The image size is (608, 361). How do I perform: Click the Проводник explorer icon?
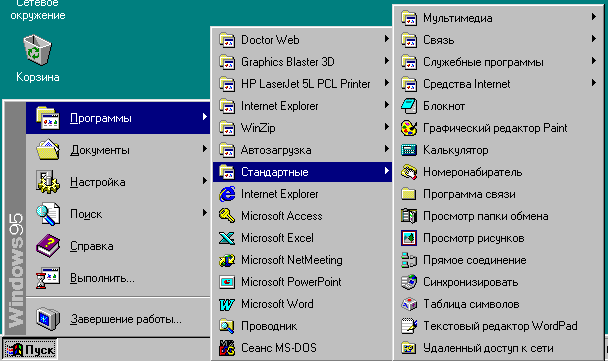tap(227, 326)
